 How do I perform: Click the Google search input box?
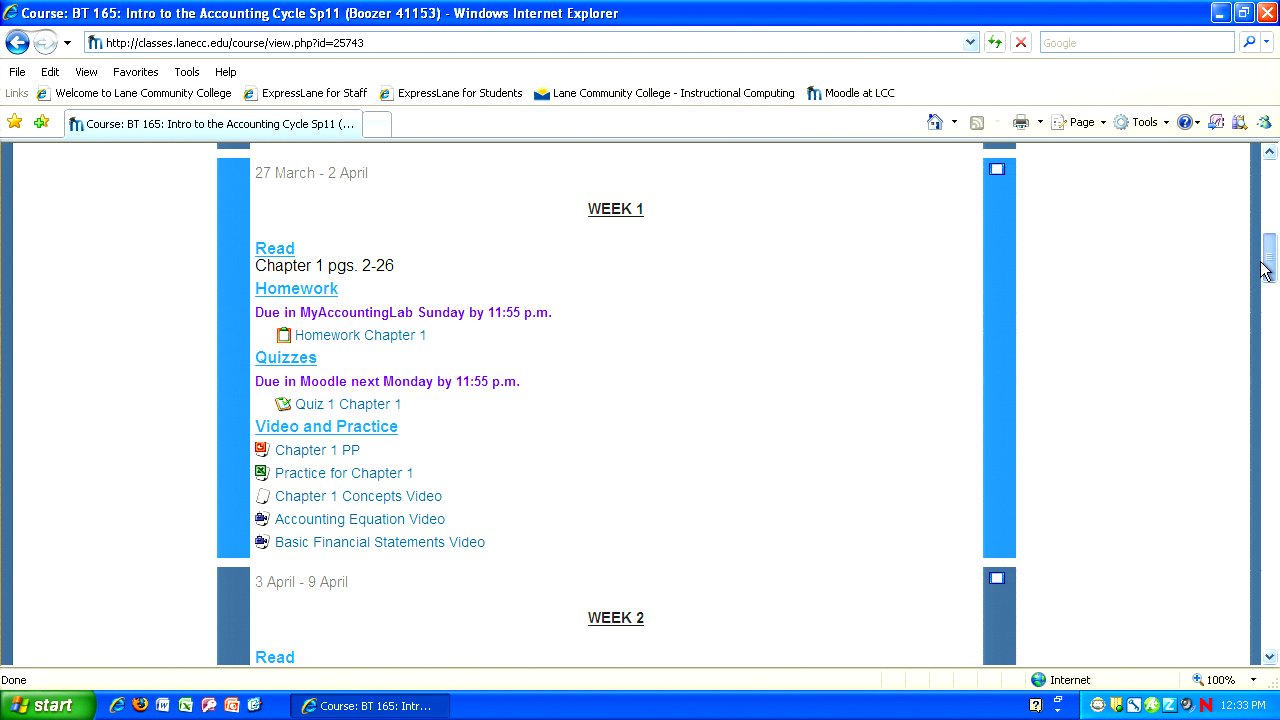click(1136, 43)
